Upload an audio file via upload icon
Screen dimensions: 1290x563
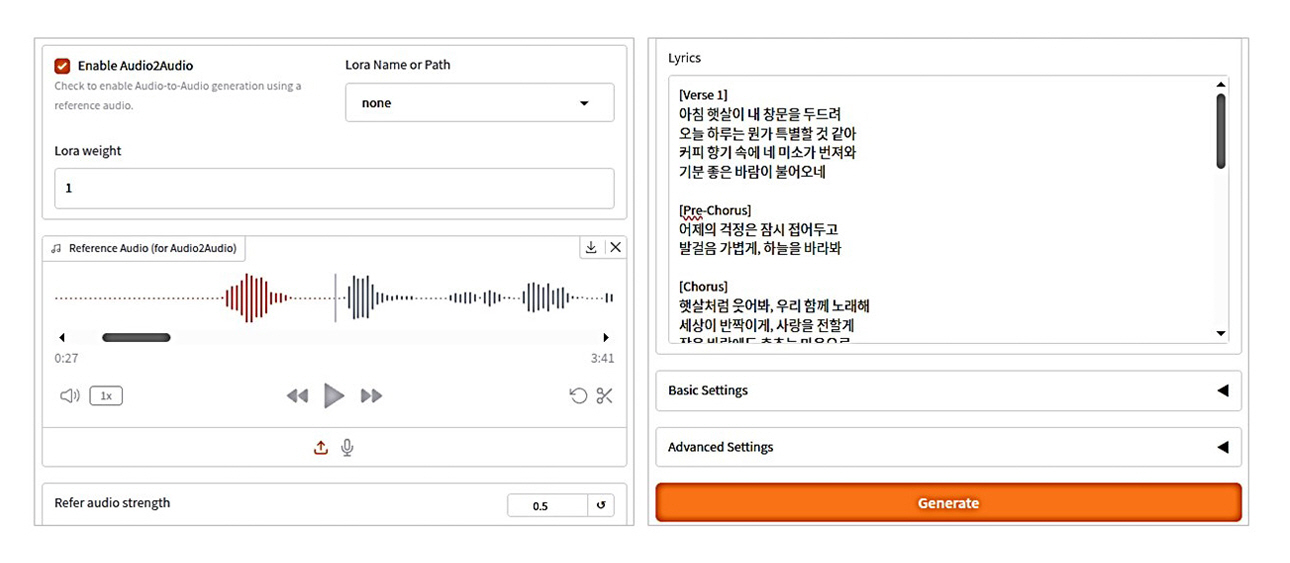coord(321,448)
